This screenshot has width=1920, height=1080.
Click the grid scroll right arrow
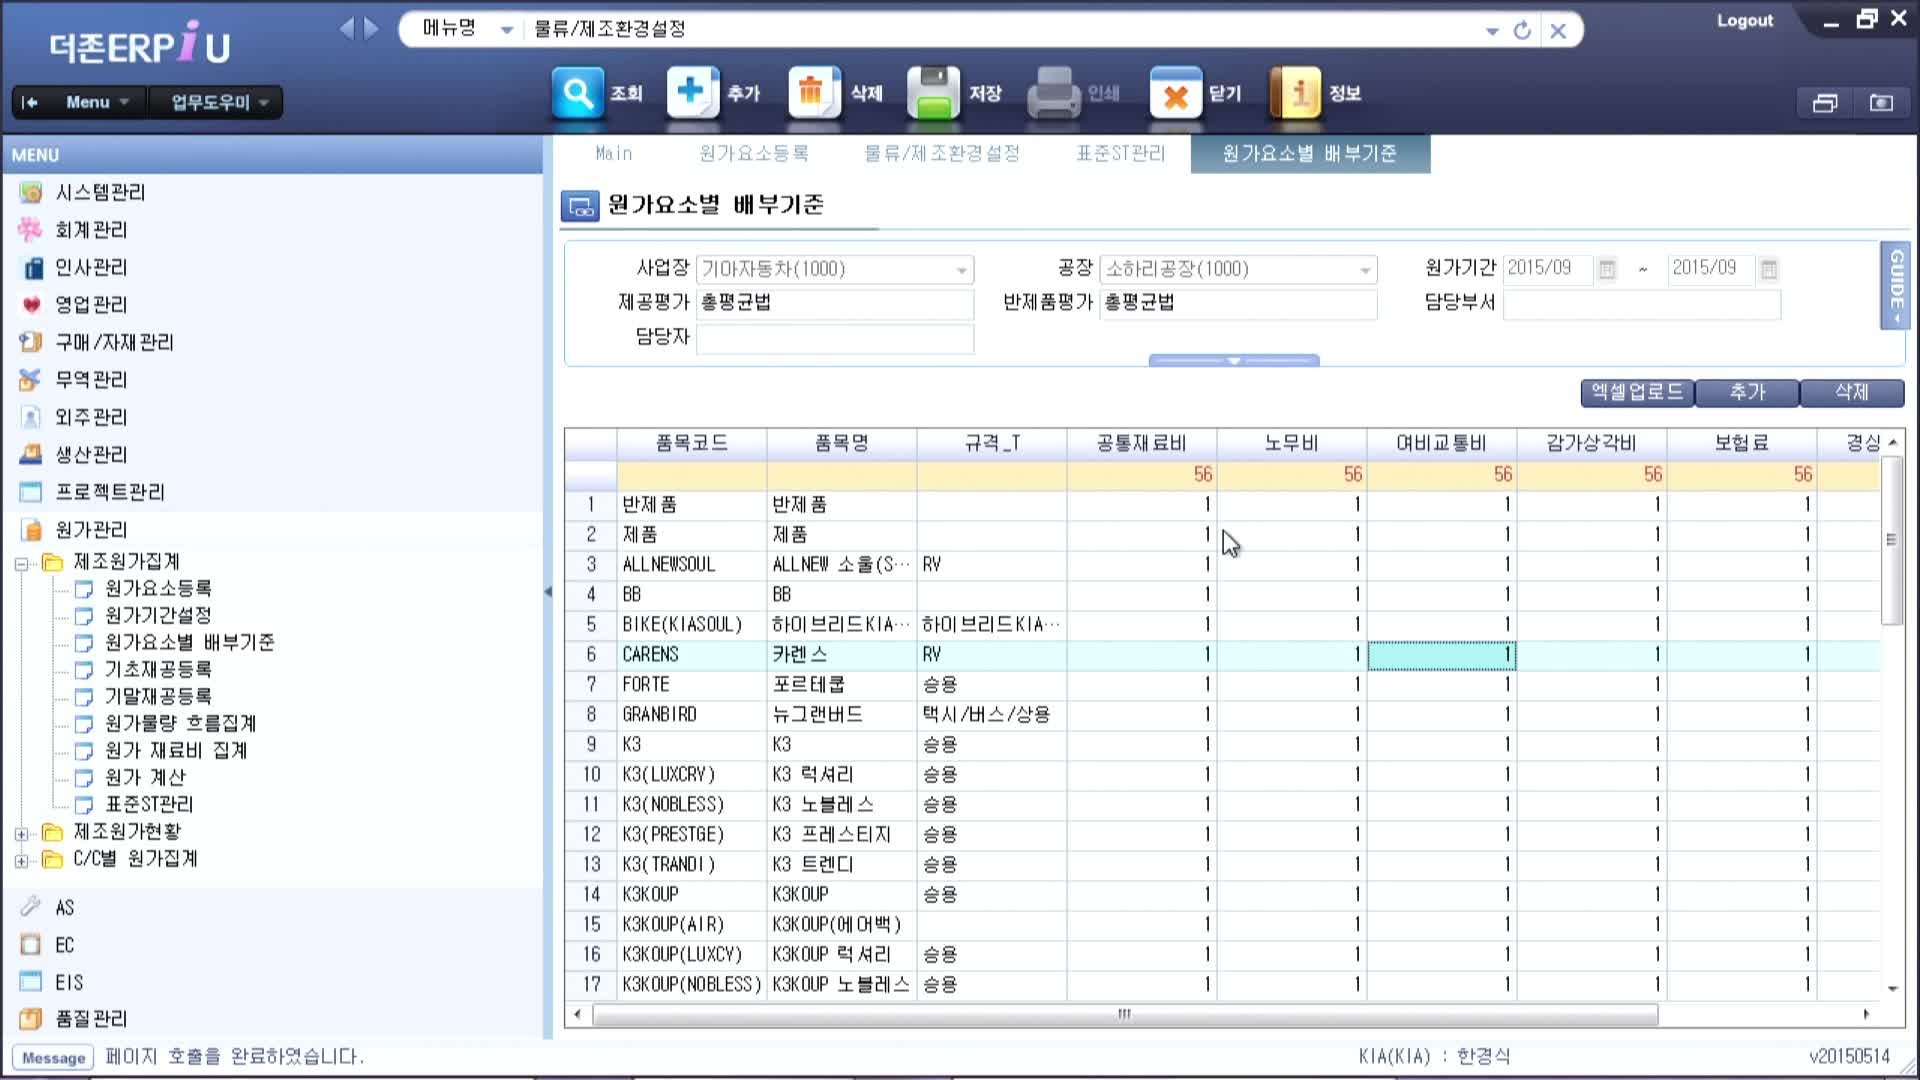point(1866,1014)
